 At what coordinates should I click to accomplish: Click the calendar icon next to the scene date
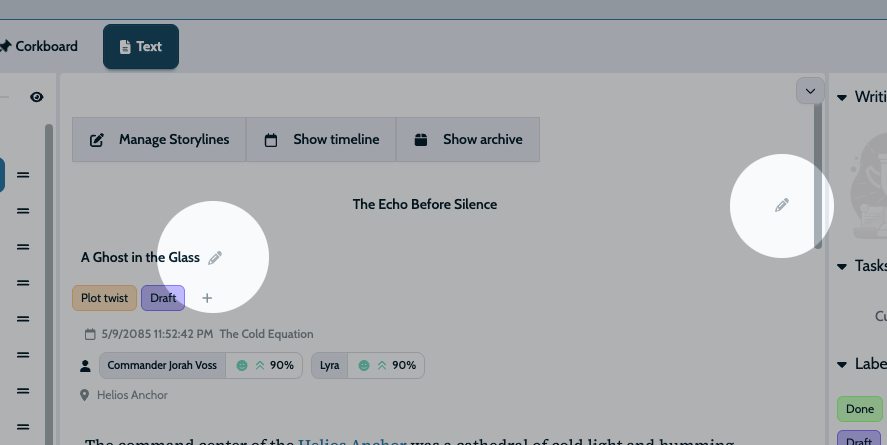[x=90, y=334]
